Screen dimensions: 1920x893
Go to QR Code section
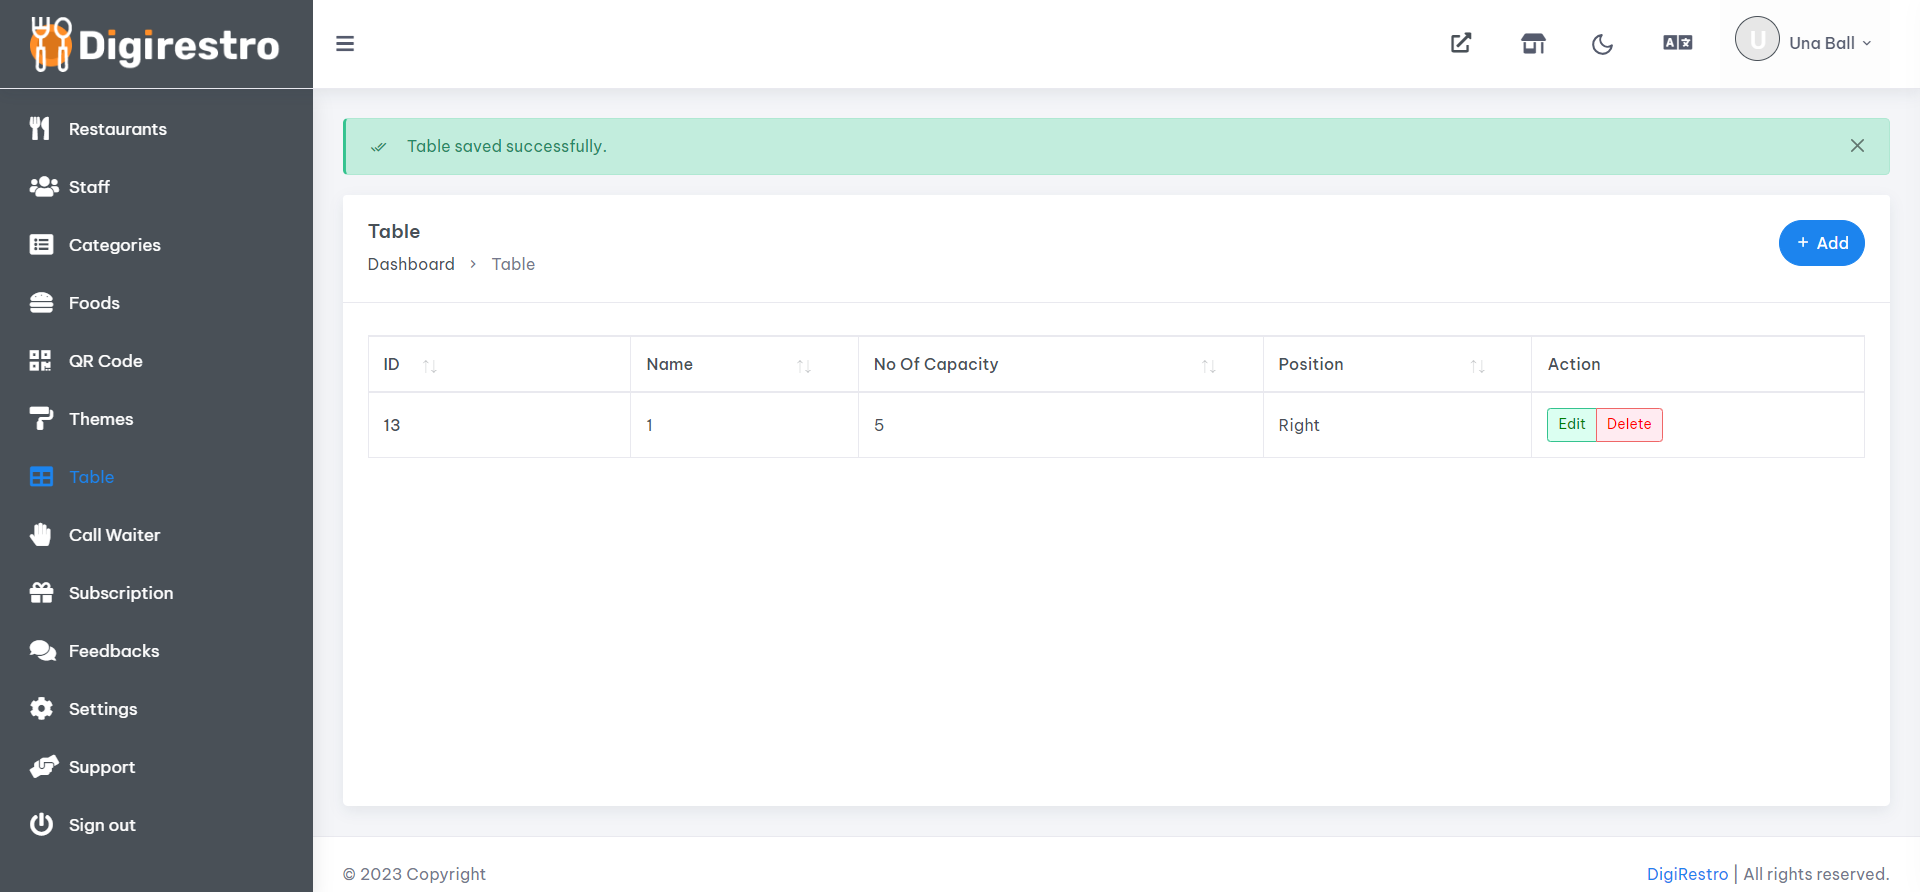click(x=105, y=361)
